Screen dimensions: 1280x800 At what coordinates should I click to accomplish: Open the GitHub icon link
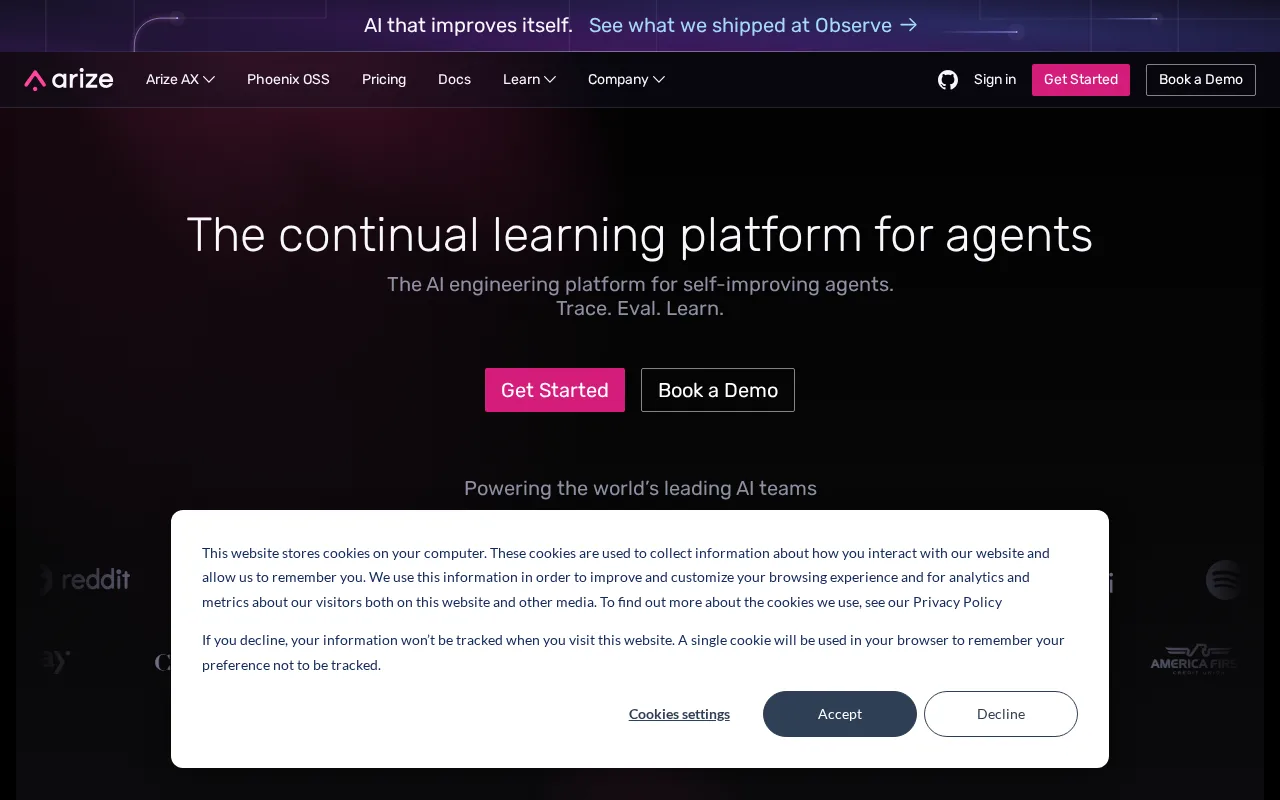[x=948, y=80]
